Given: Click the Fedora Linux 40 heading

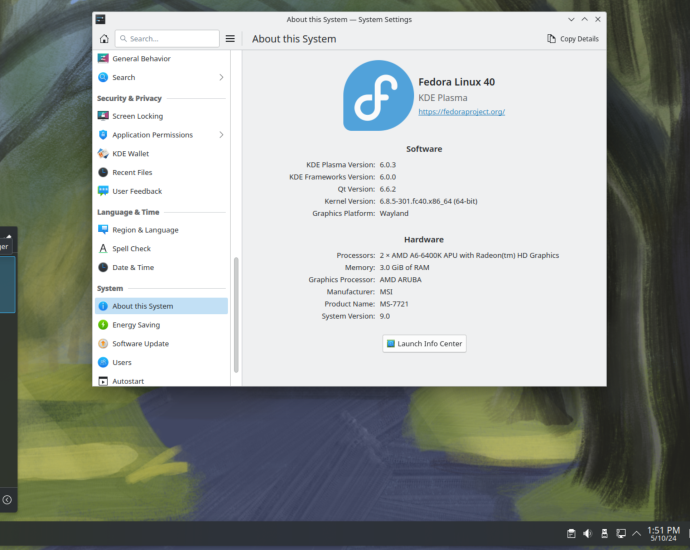Looking at the screenshot, I should point(456,82).
